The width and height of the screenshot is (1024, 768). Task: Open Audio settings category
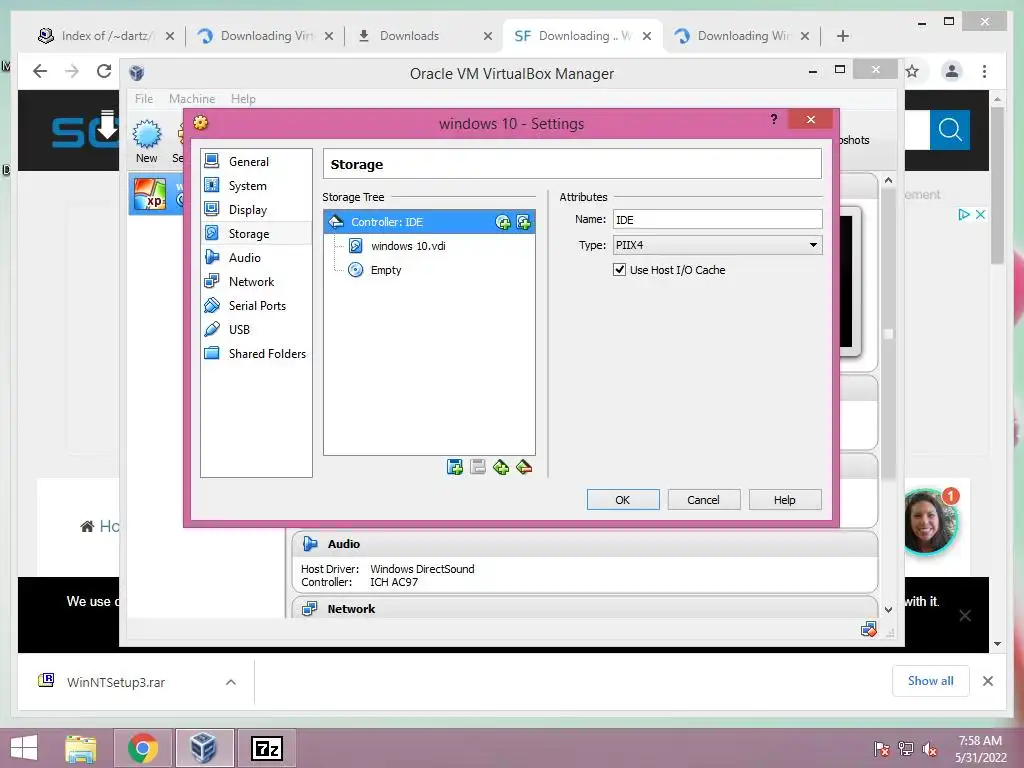[256, 258]
